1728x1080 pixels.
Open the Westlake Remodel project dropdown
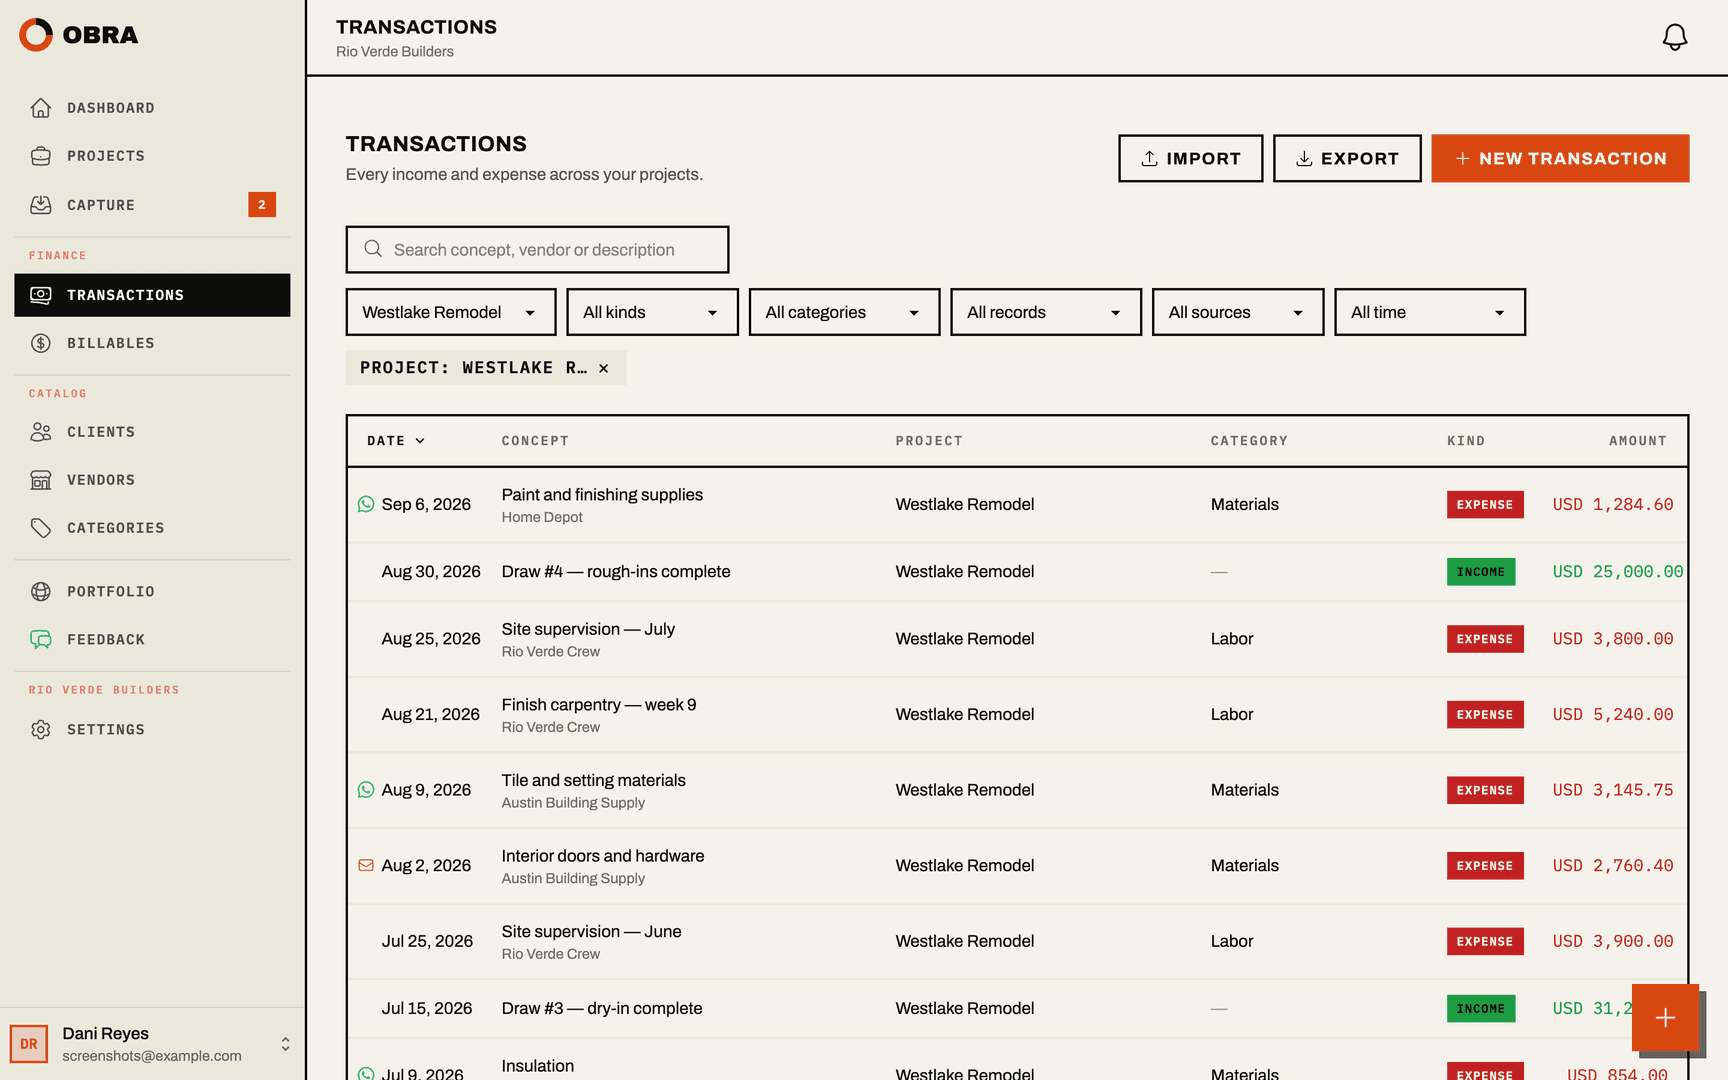point(451,312)
